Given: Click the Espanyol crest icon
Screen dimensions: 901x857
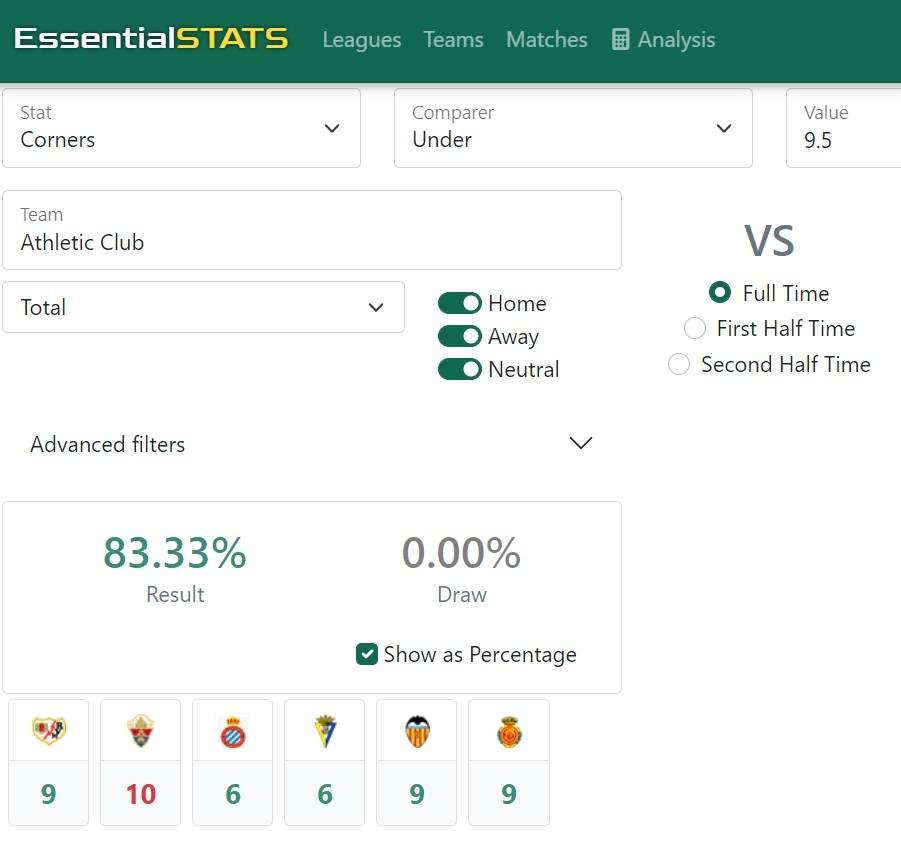Looking at the screenshot, I should [x=233, y=732].
